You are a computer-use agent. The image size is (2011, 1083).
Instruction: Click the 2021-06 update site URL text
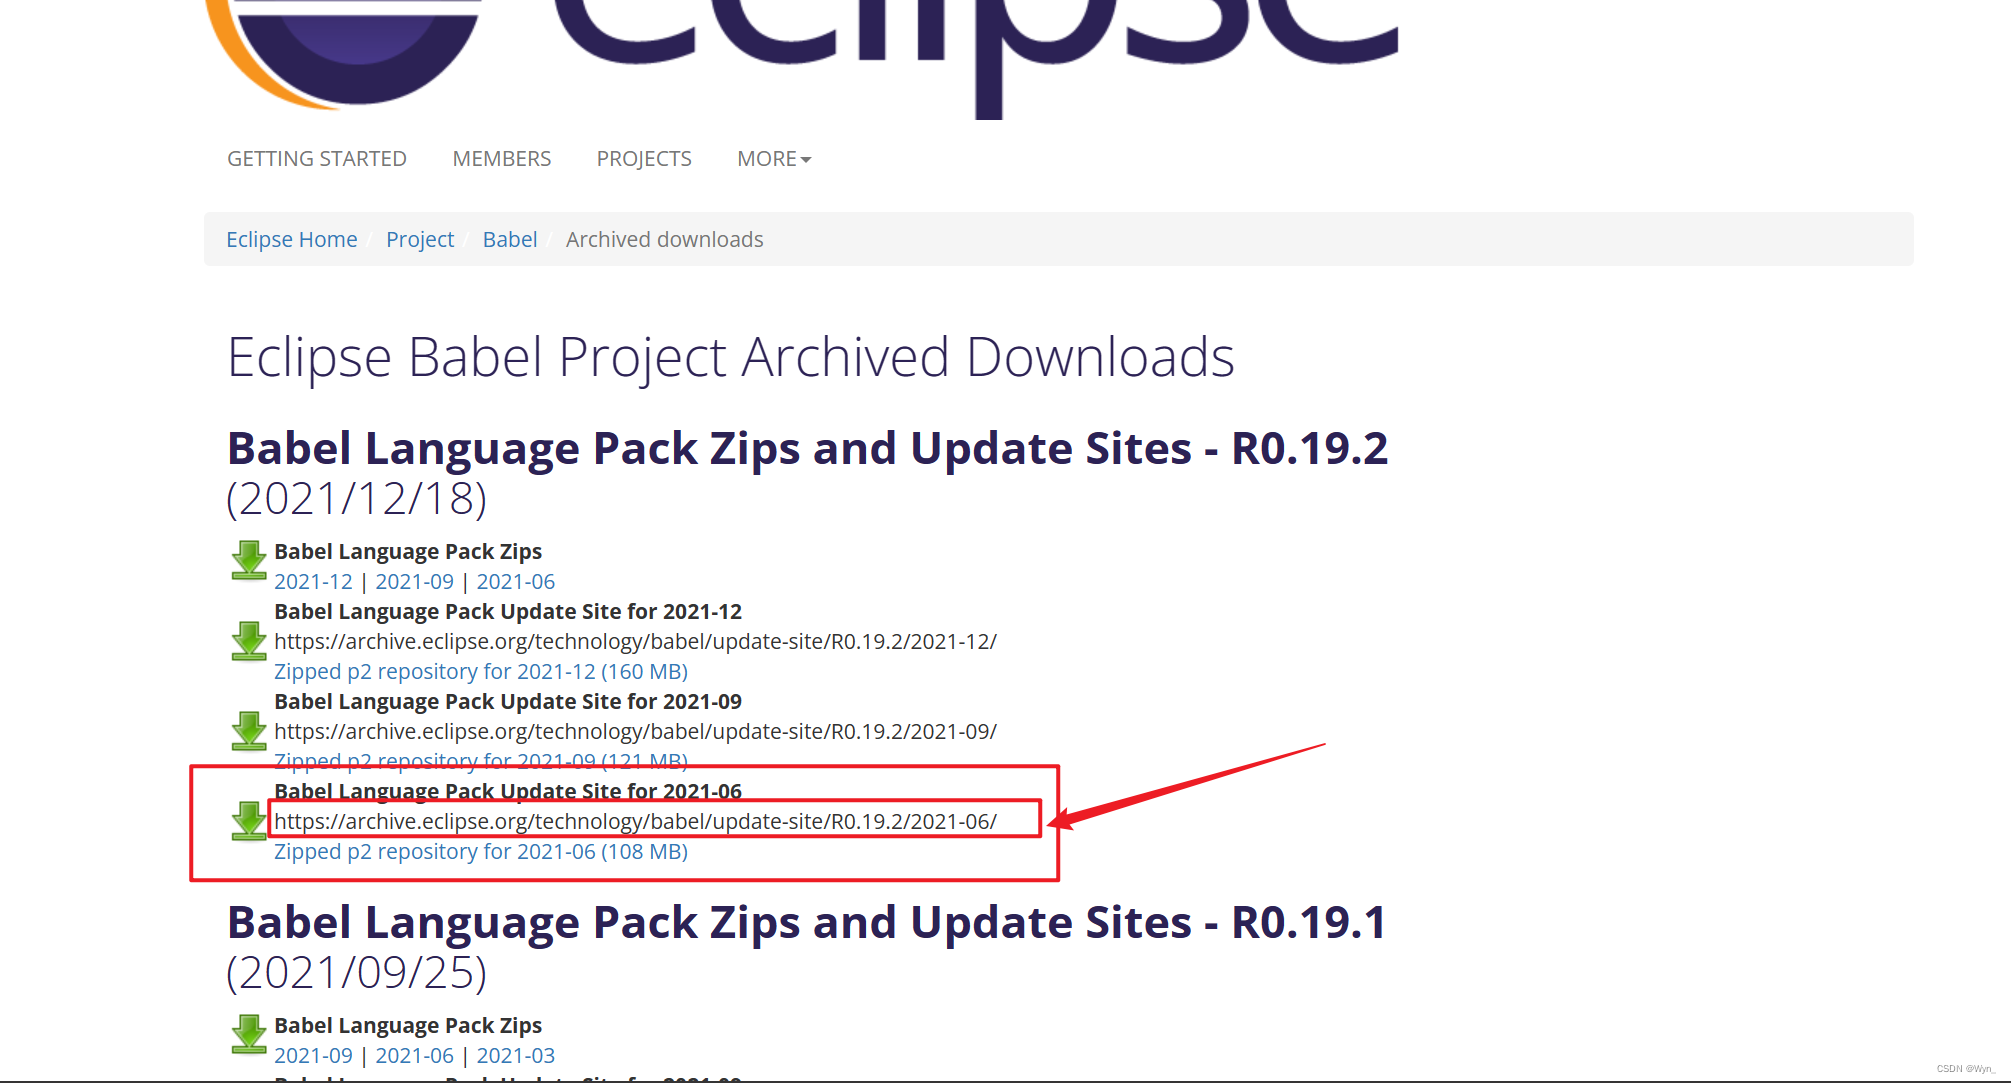(x=635, y=822)
